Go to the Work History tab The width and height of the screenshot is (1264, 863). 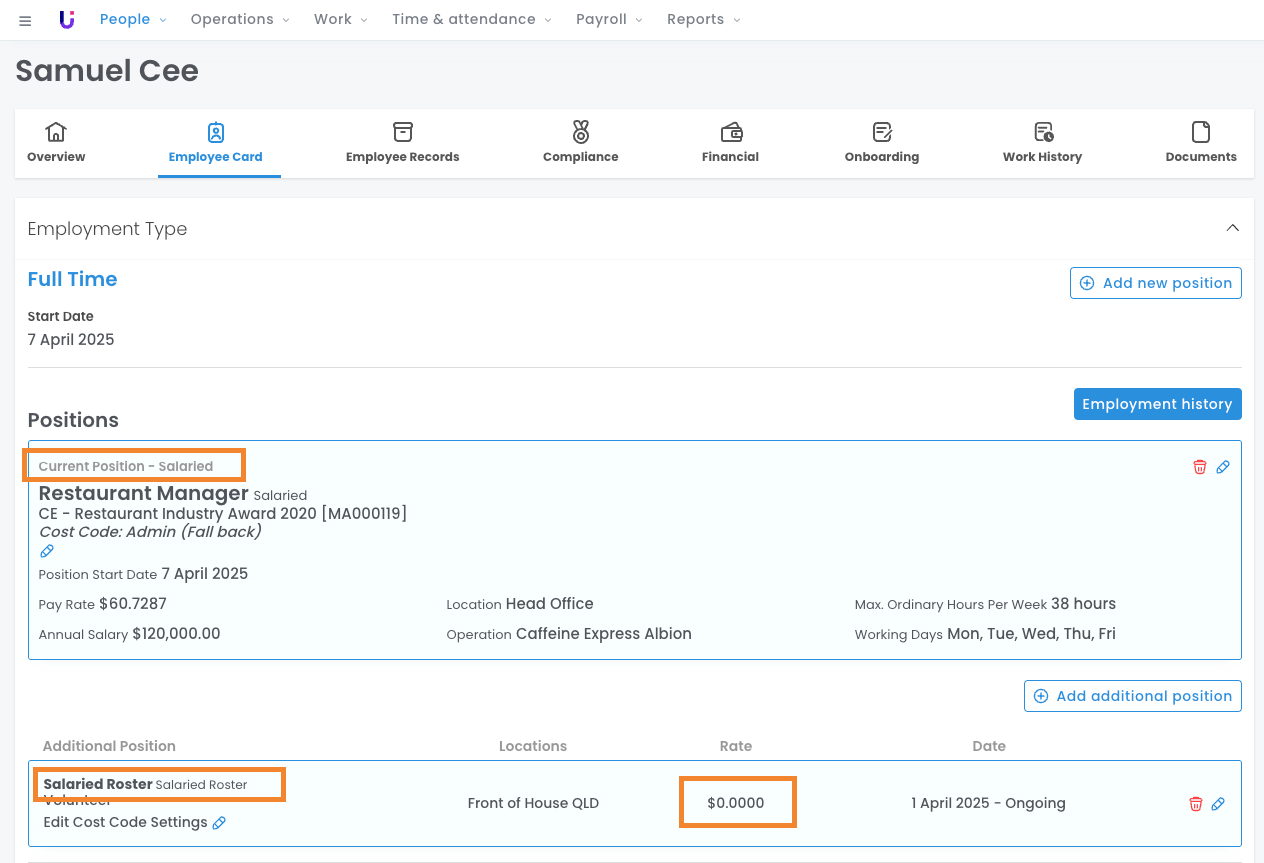point(1042,143)
